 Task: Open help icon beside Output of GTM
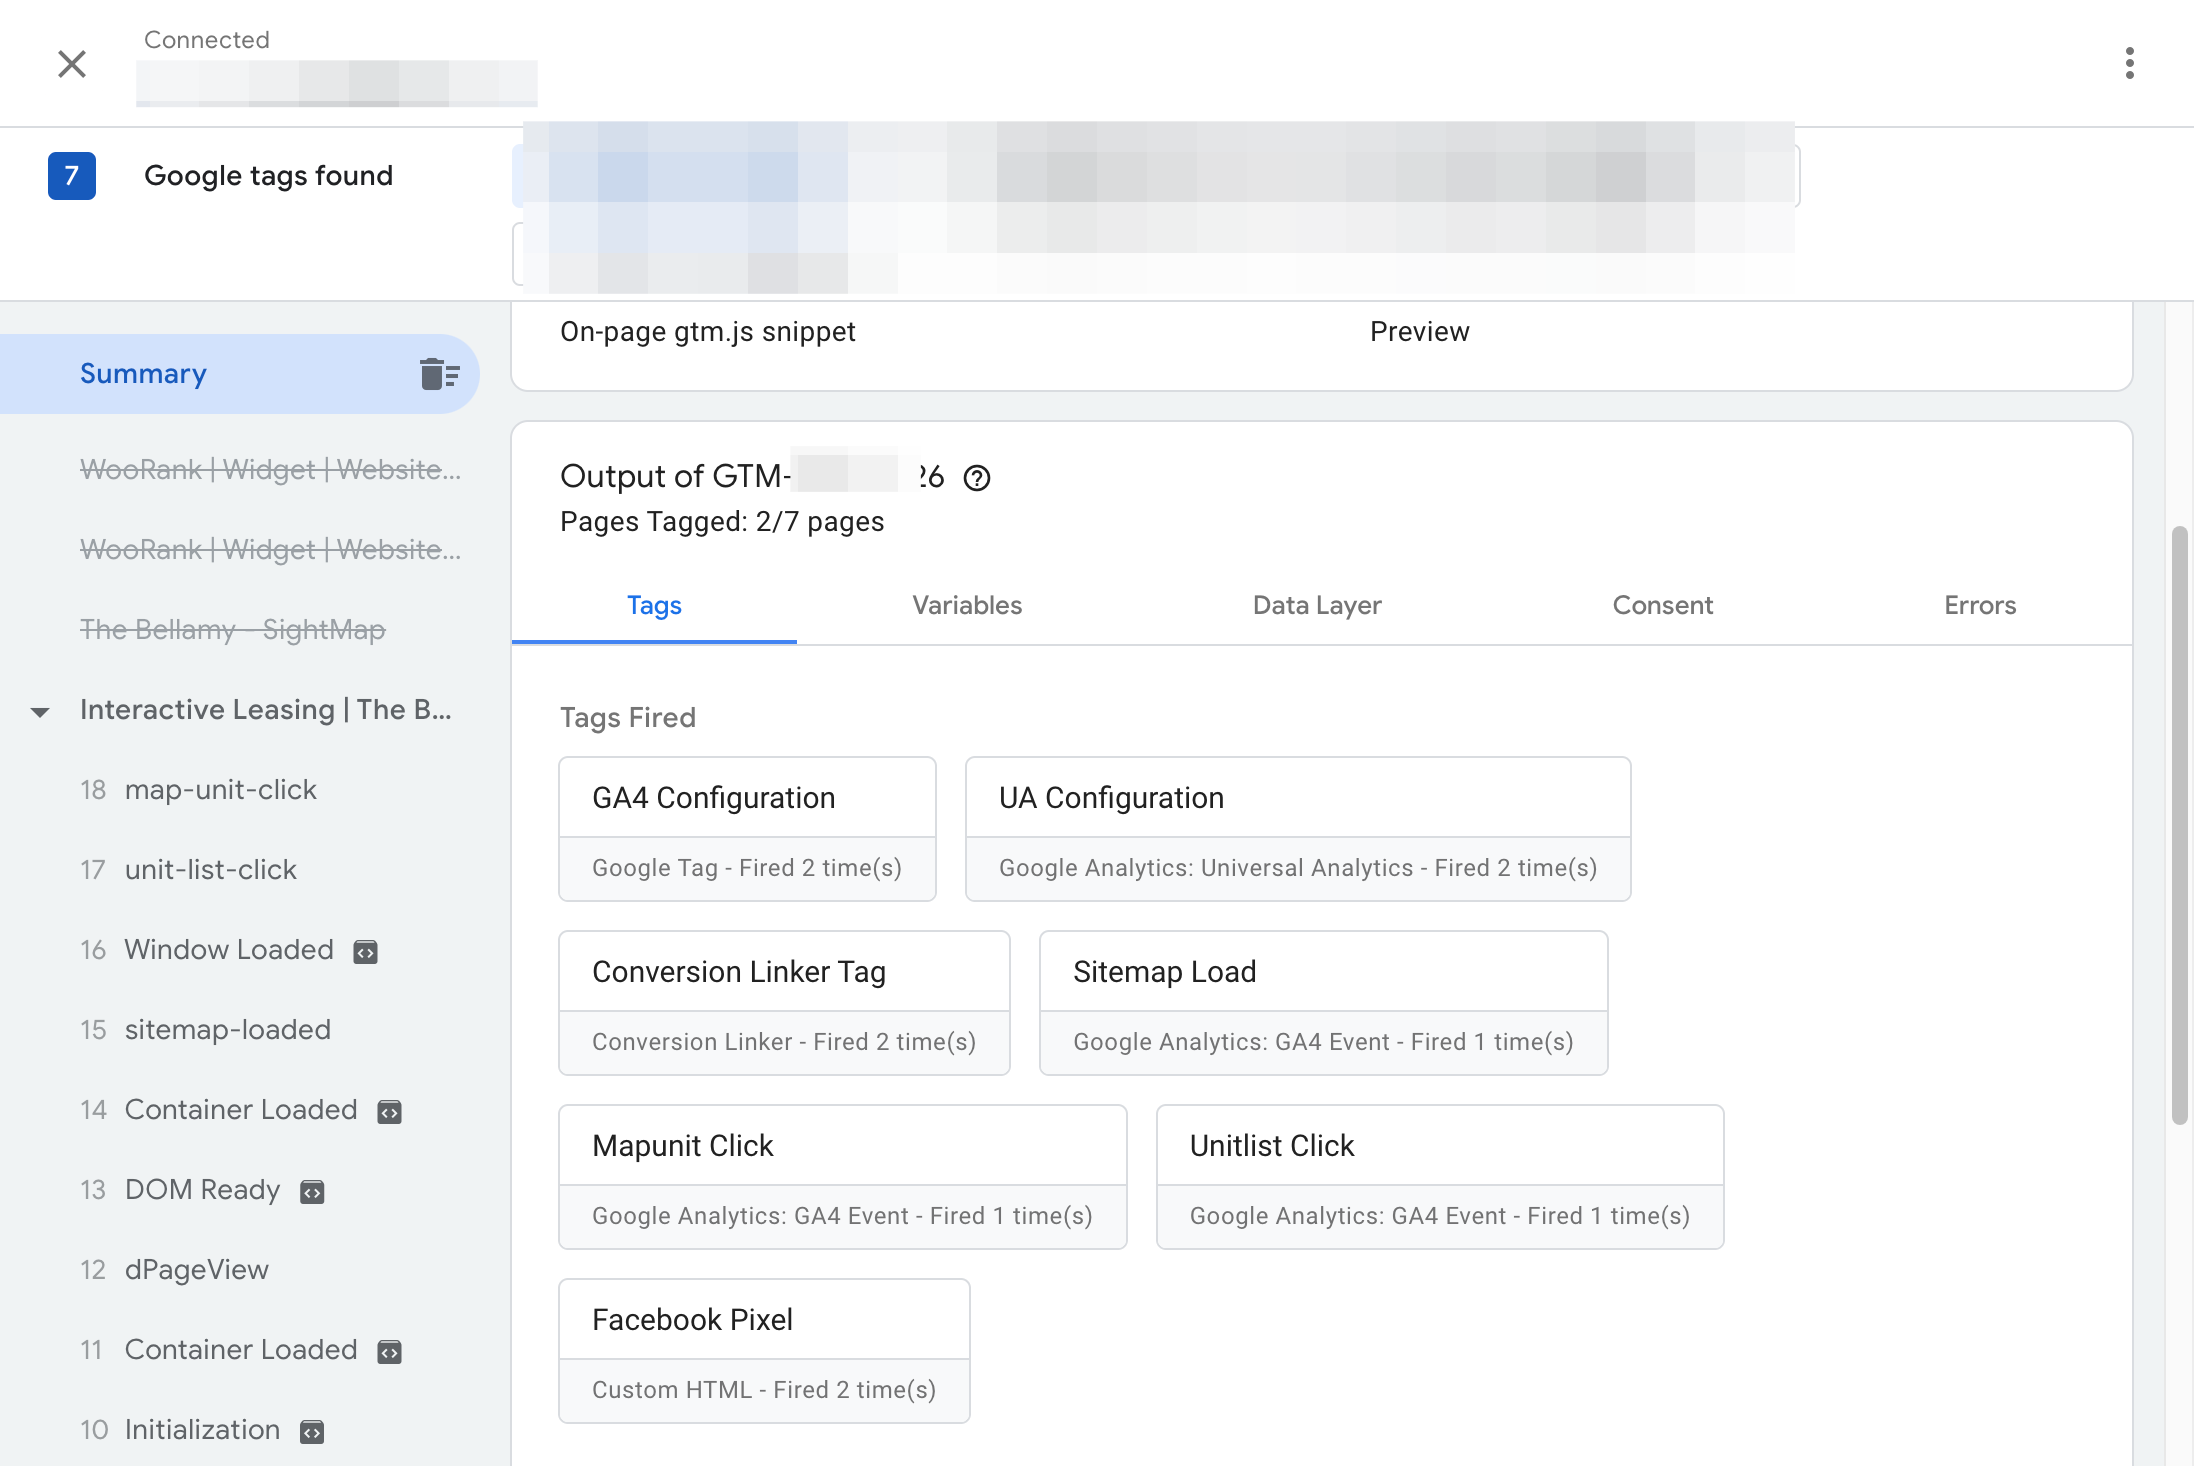point(977,478)
